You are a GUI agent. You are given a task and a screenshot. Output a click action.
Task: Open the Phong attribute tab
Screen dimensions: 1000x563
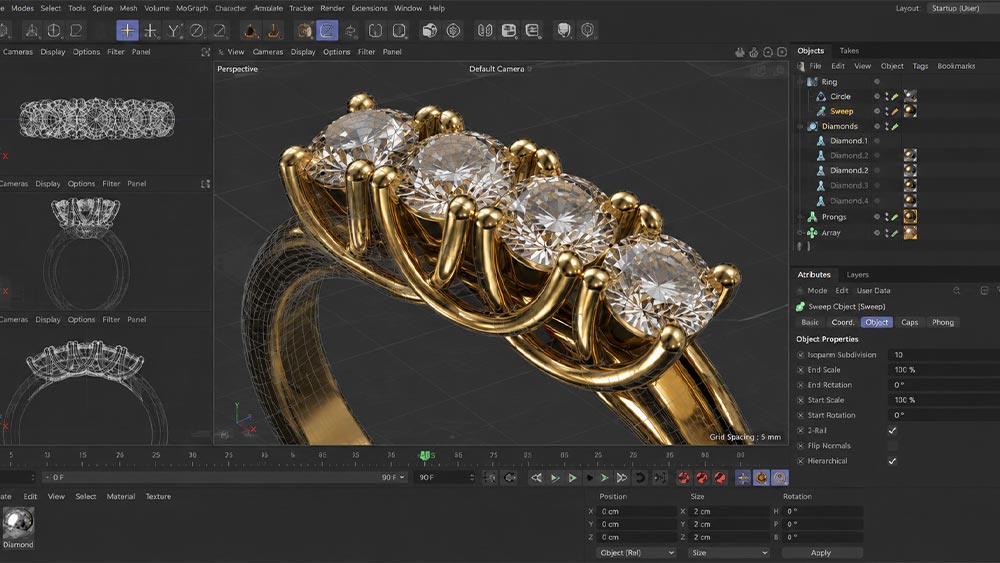coord(943,323)
